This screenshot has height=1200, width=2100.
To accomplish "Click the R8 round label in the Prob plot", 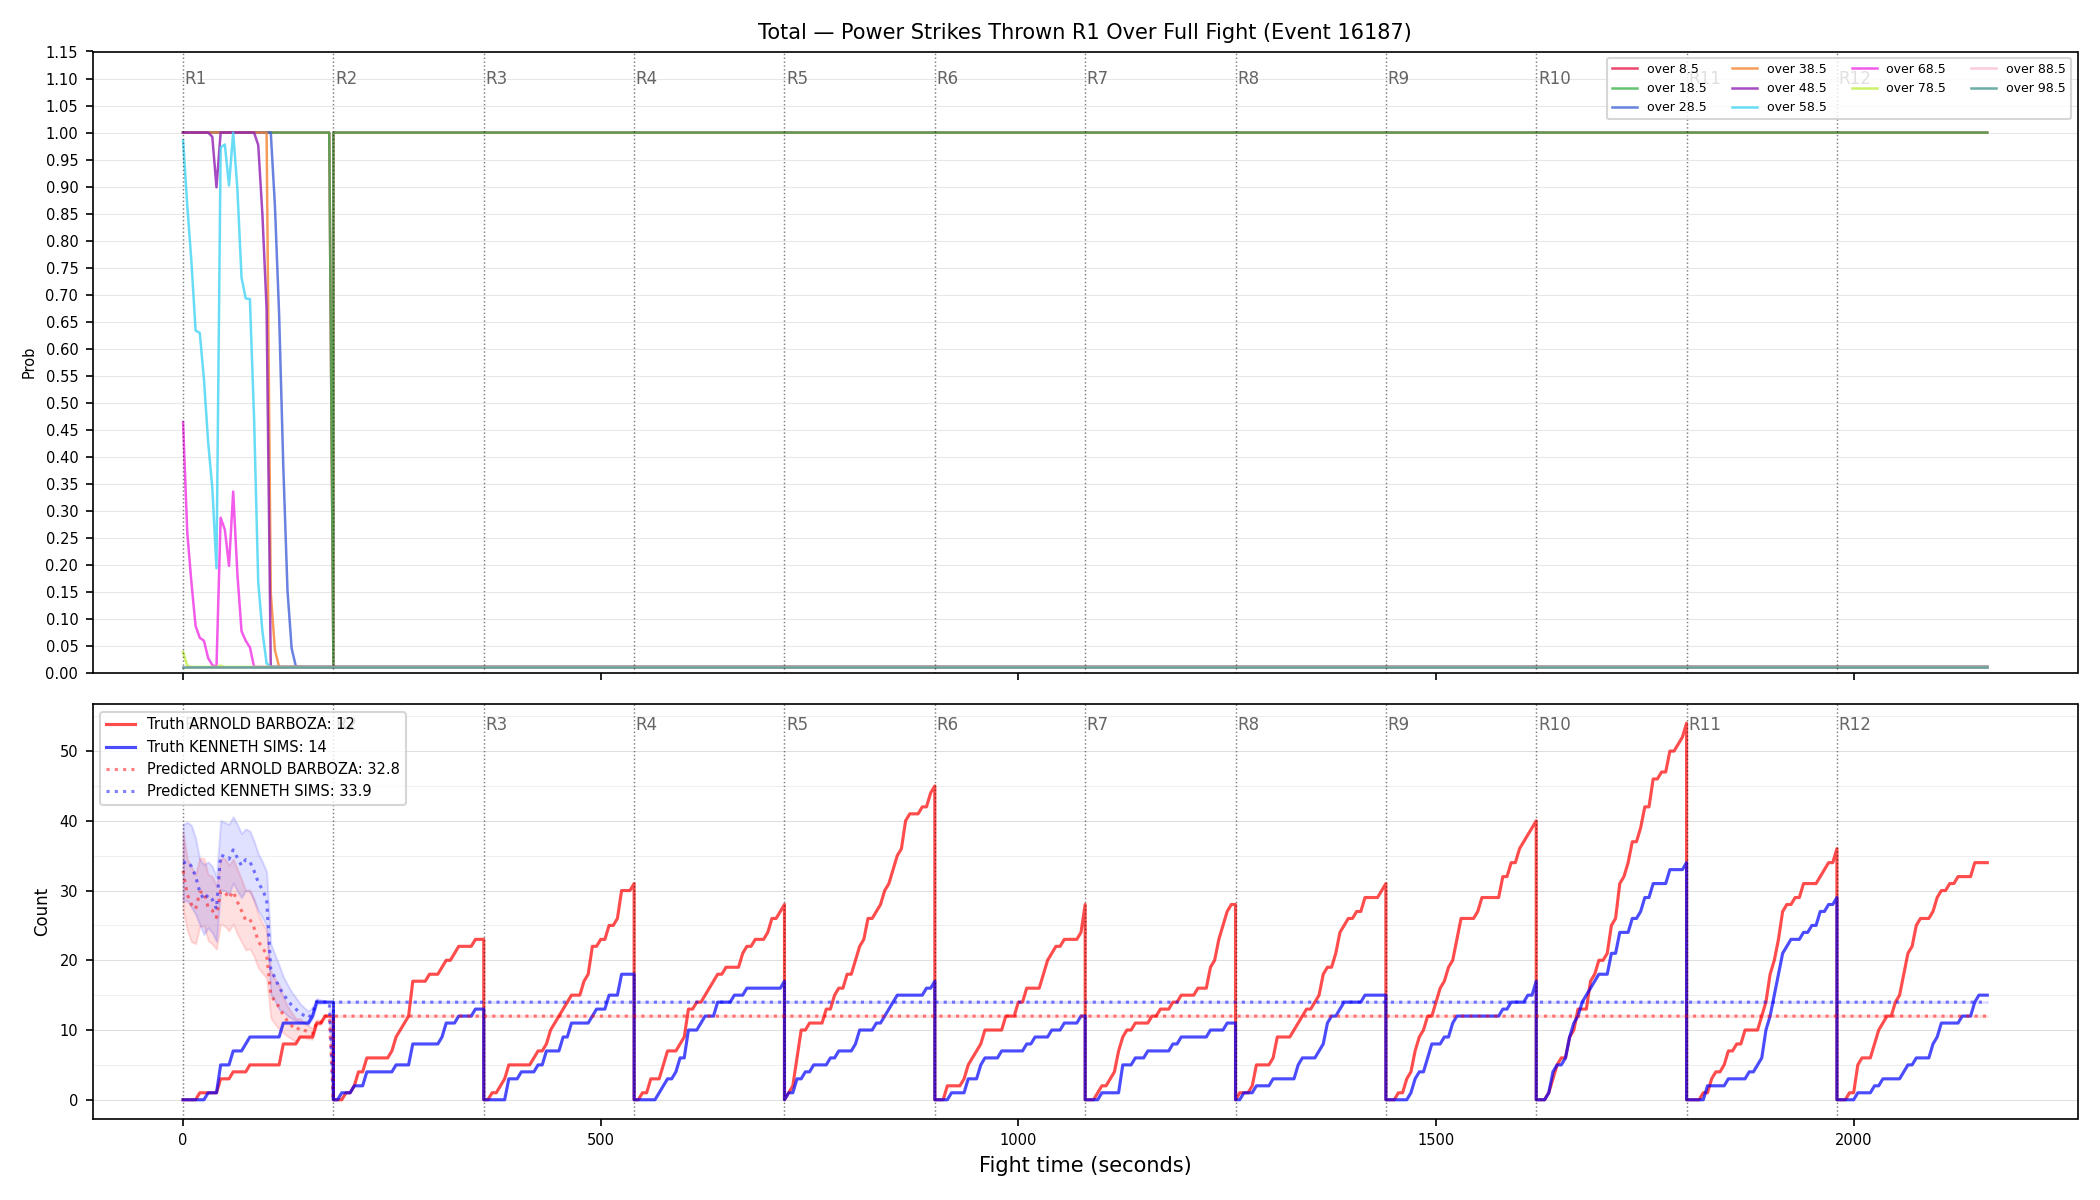I will (1248, 78).
